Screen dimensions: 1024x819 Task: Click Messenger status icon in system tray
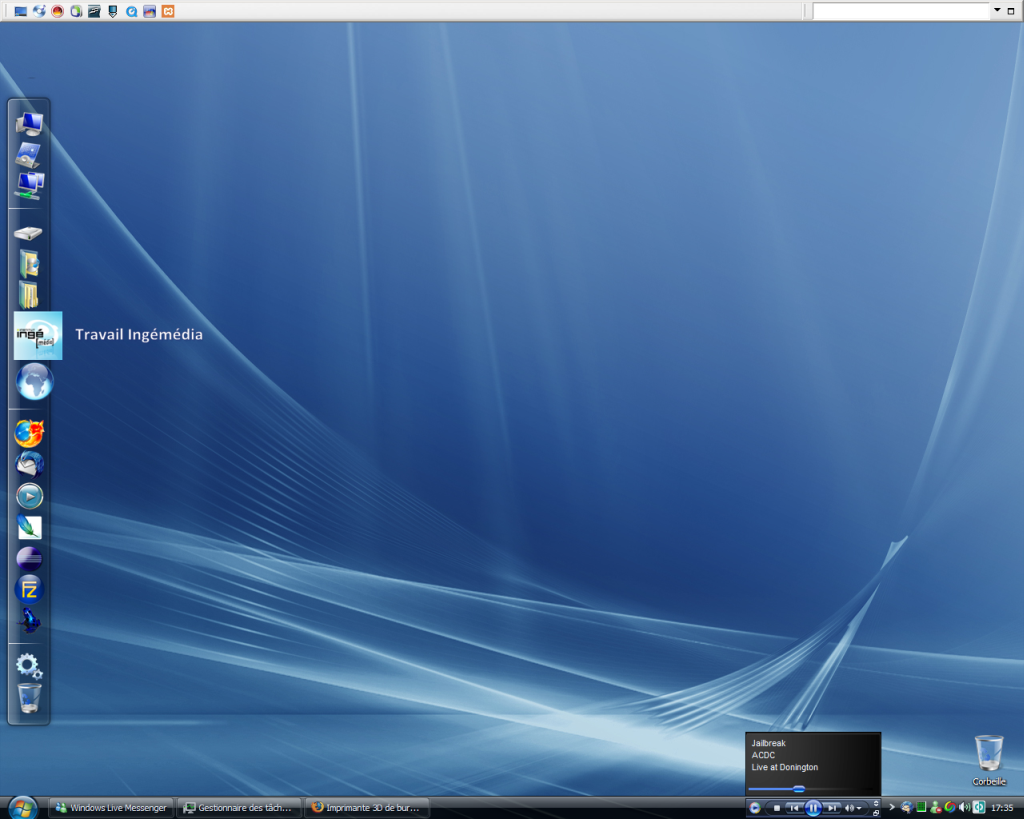[936, 808]
